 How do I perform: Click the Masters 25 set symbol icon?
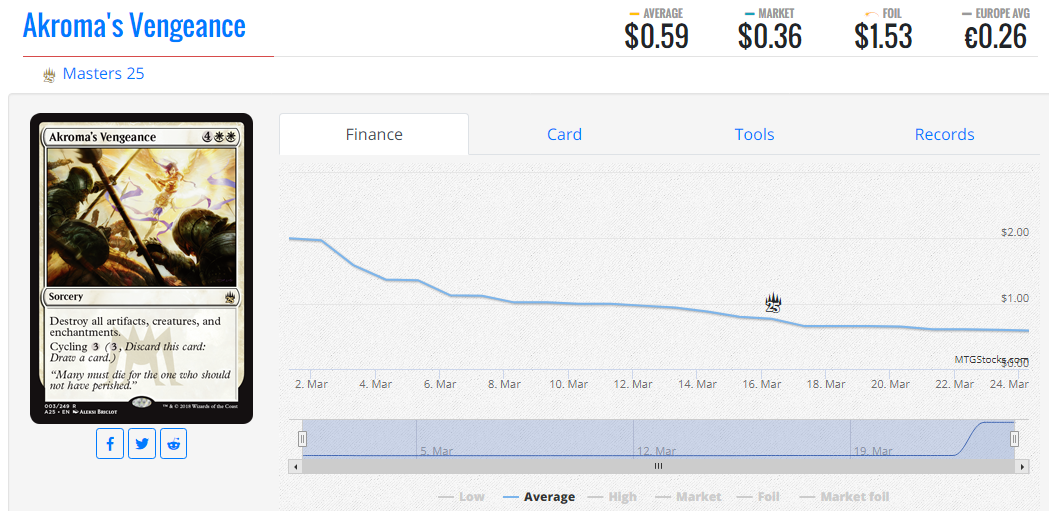coord(50,75)
